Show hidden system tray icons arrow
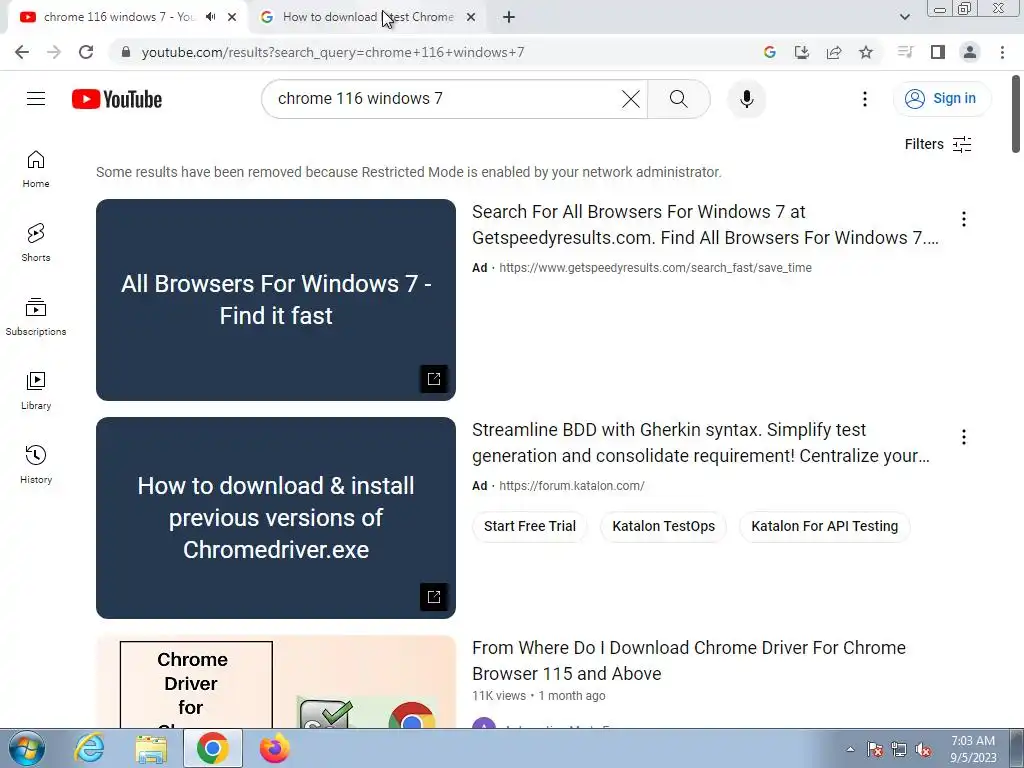The image size is (1024, 768). coord(850,749)
